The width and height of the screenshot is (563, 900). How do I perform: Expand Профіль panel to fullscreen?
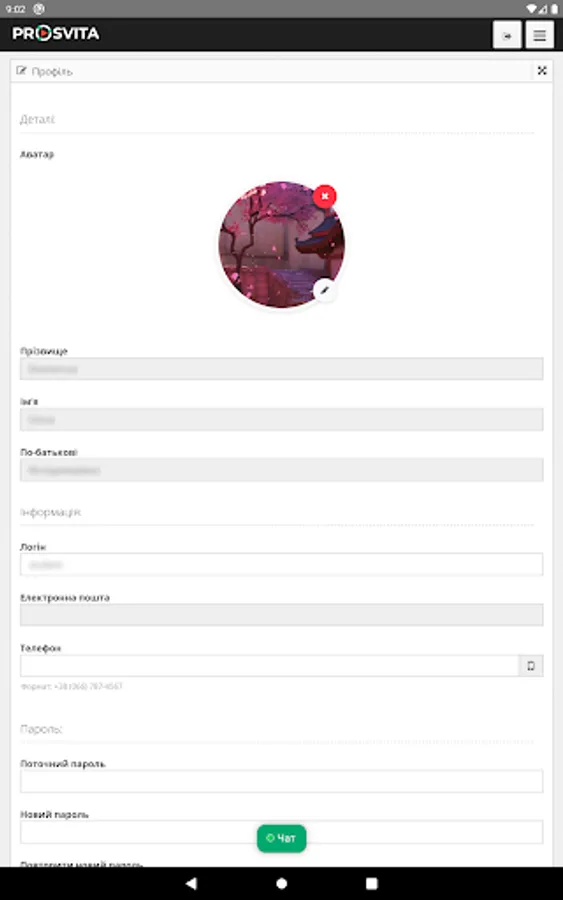tap(542, 71)
